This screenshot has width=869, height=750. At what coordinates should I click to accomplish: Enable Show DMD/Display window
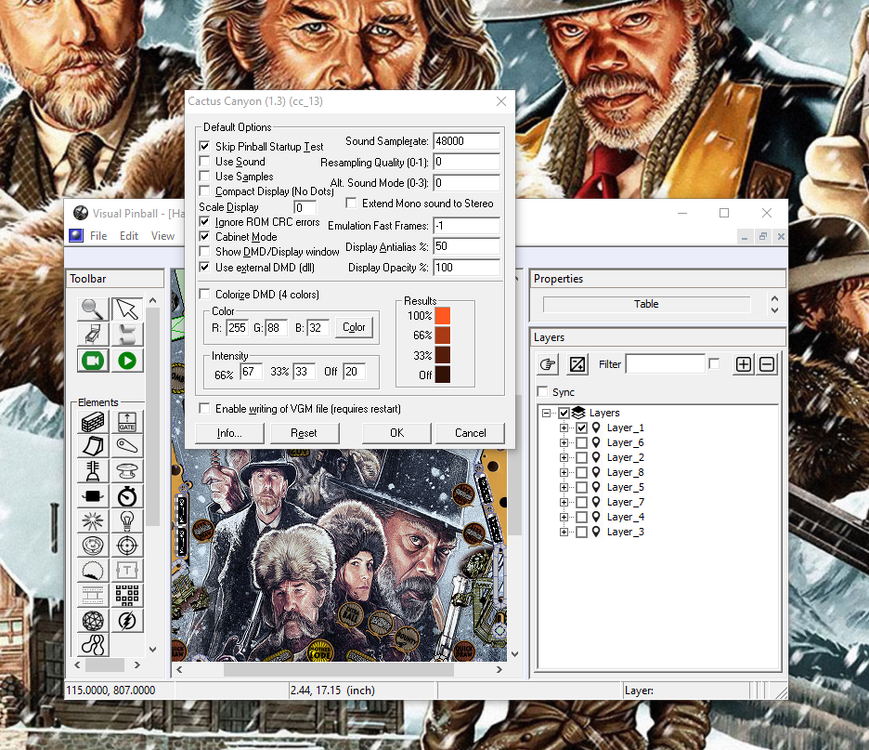point(205,252)
